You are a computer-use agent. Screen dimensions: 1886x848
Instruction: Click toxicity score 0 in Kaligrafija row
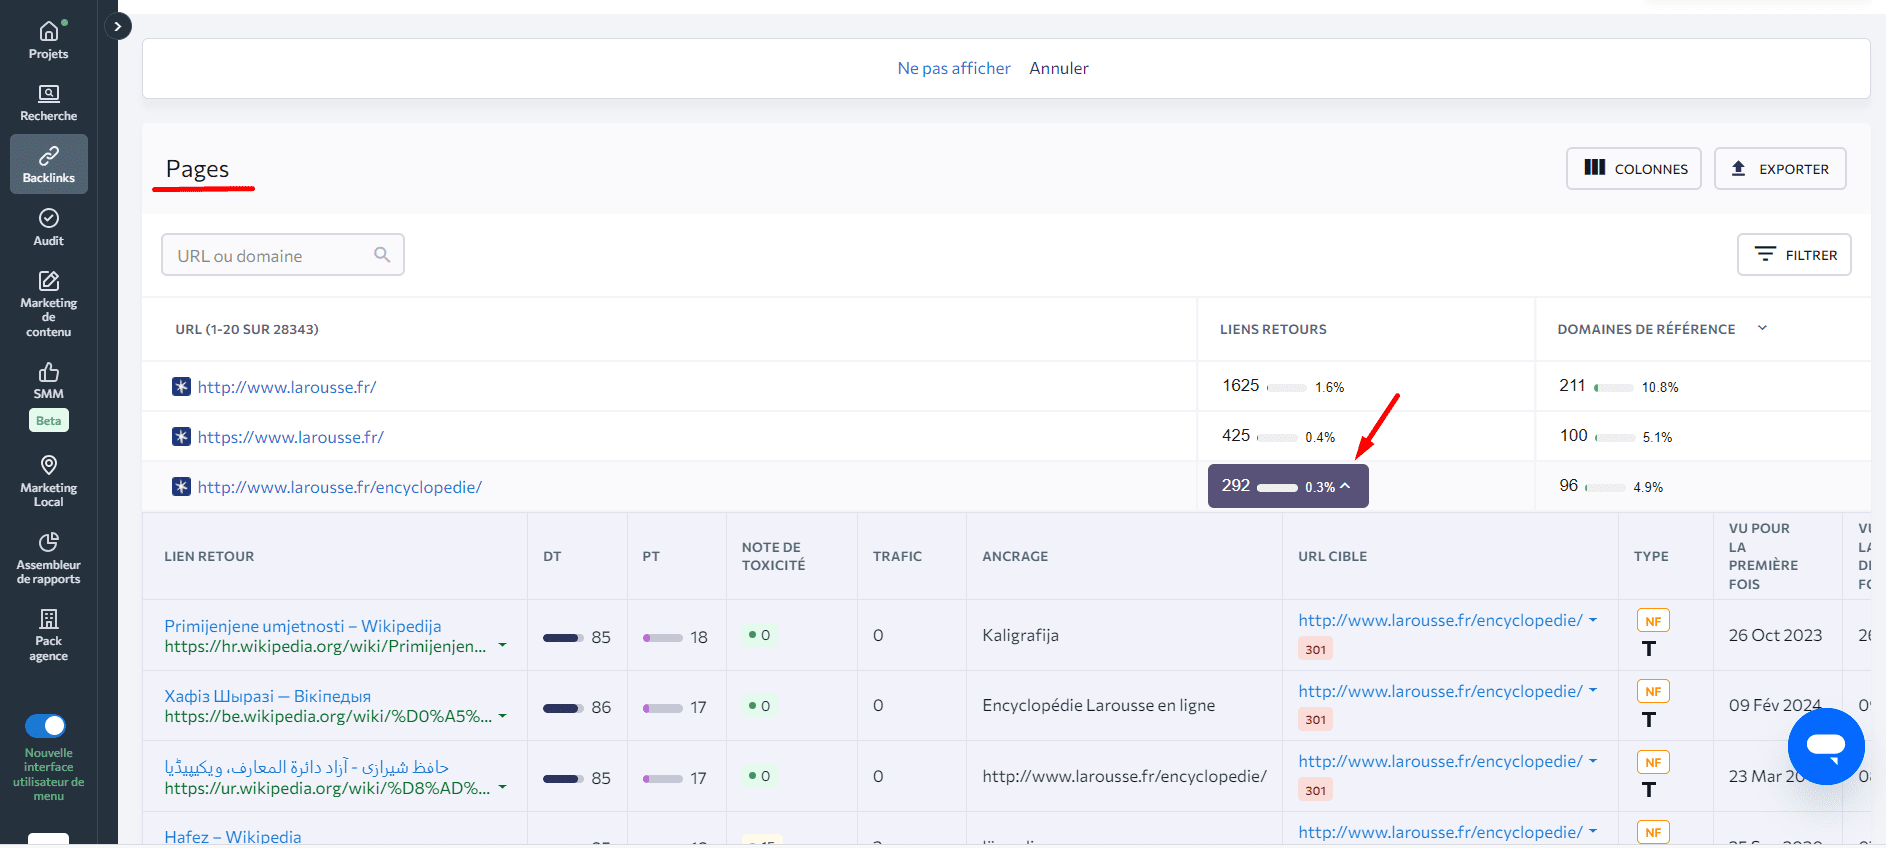tap(760, 635)
